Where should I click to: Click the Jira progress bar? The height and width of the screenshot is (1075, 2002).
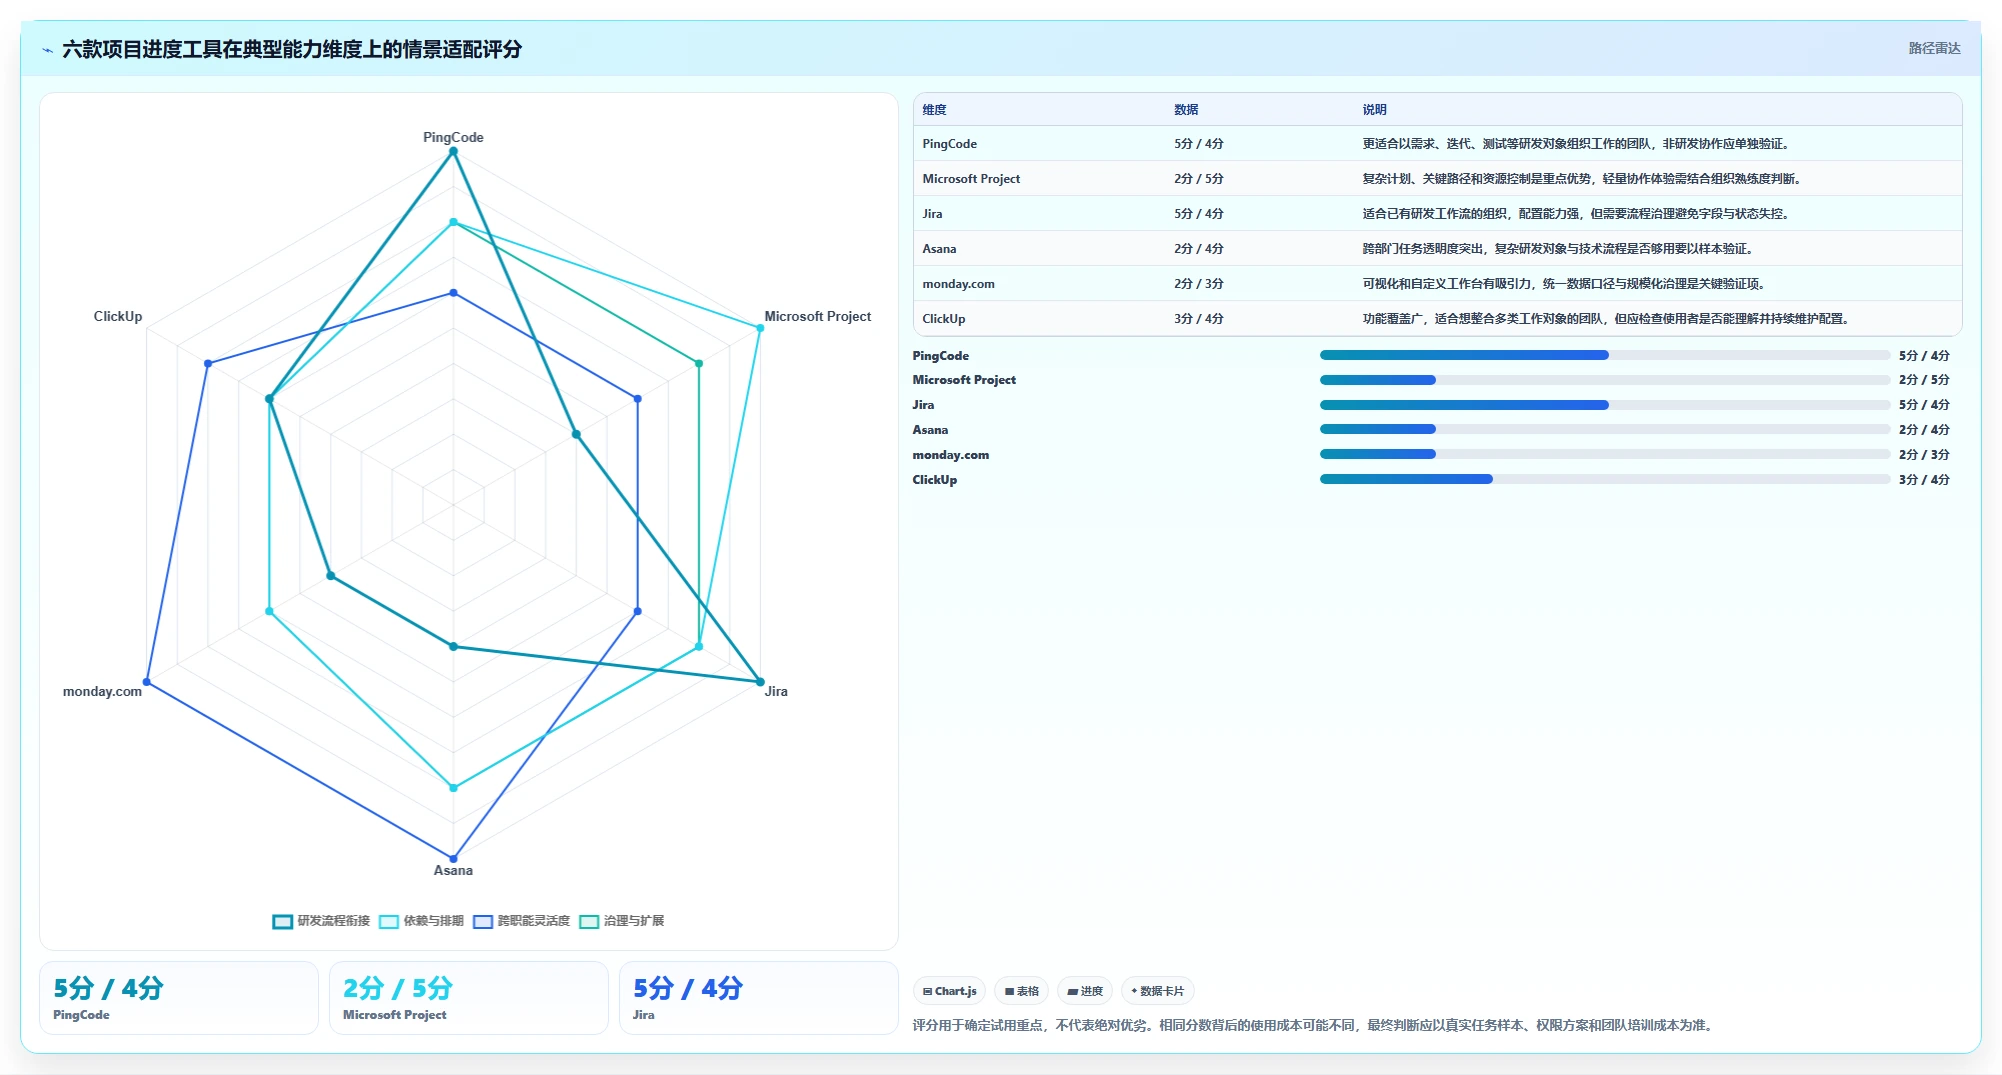[1604, 405]
